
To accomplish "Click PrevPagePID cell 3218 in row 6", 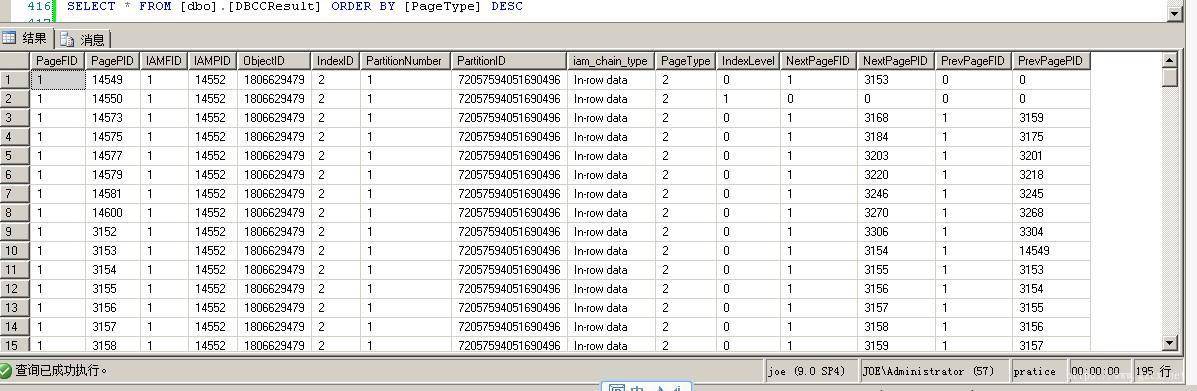I will [x=1051, y=175].
